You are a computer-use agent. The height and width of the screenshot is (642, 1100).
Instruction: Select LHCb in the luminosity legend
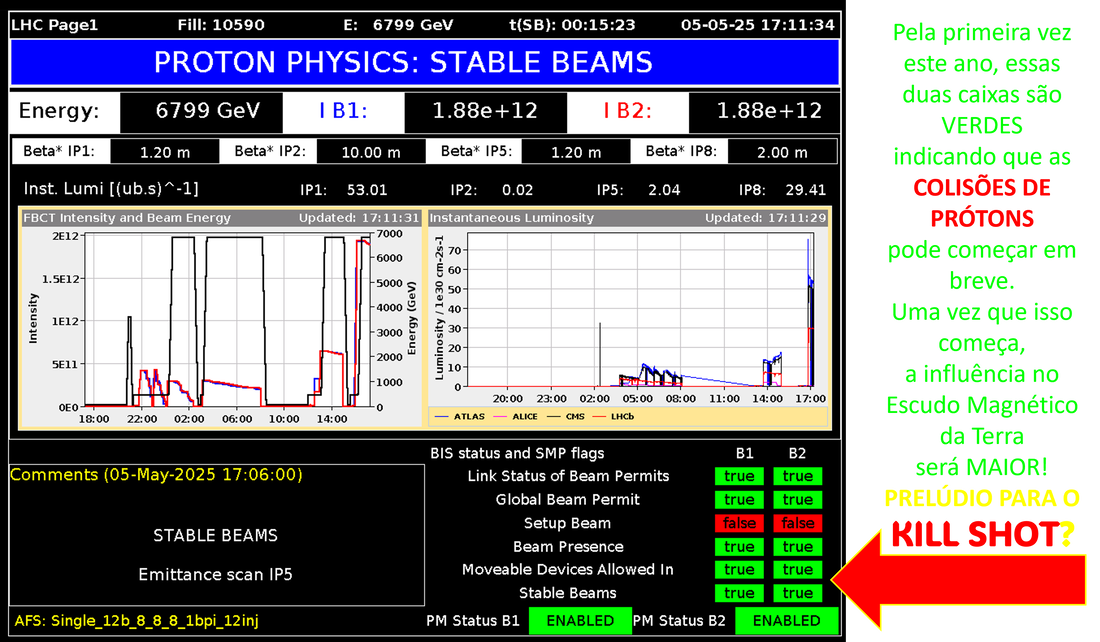tap(614, 417)
